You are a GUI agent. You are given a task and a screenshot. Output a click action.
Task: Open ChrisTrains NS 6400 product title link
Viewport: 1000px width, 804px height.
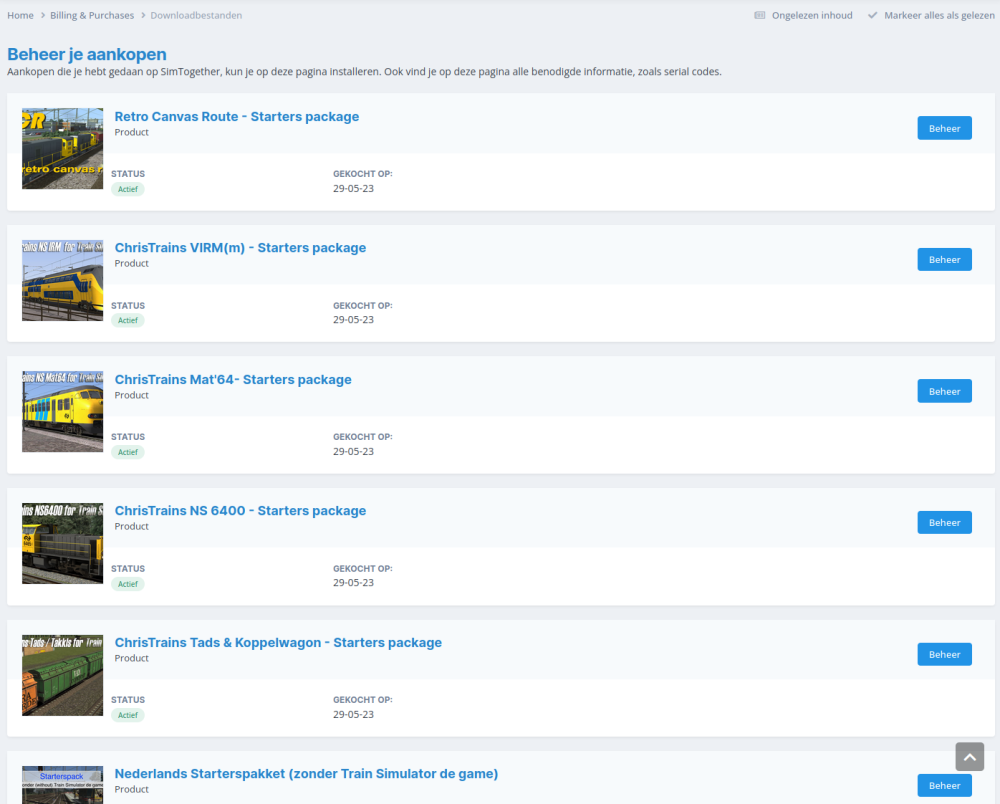coord(240,511)
